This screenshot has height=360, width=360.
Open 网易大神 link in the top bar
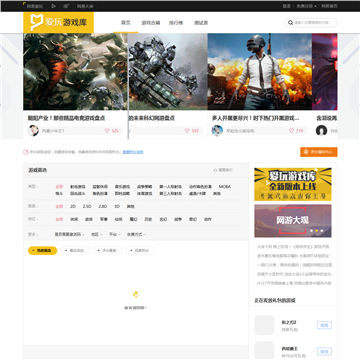coord(85,6)
